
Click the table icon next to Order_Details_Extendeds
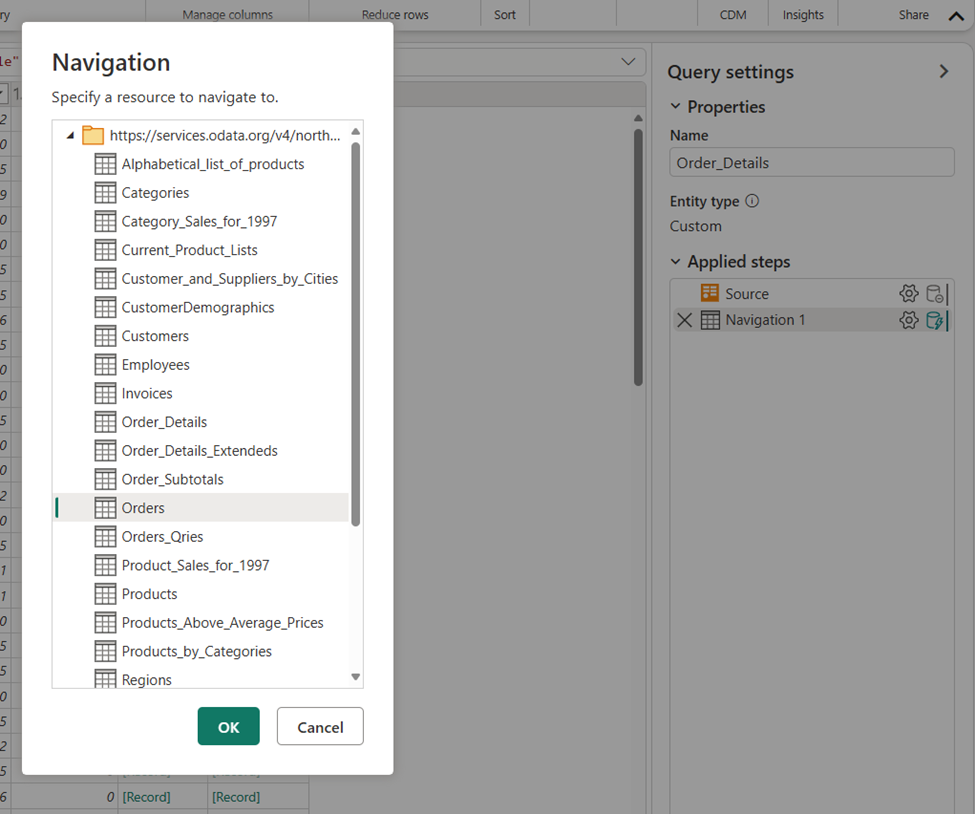click(x=105, y=450)
